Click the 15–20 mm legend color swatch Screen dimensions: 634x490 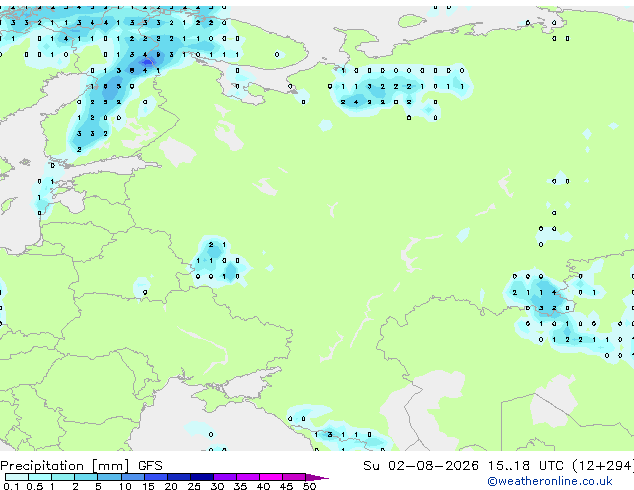tap(155, 477)
